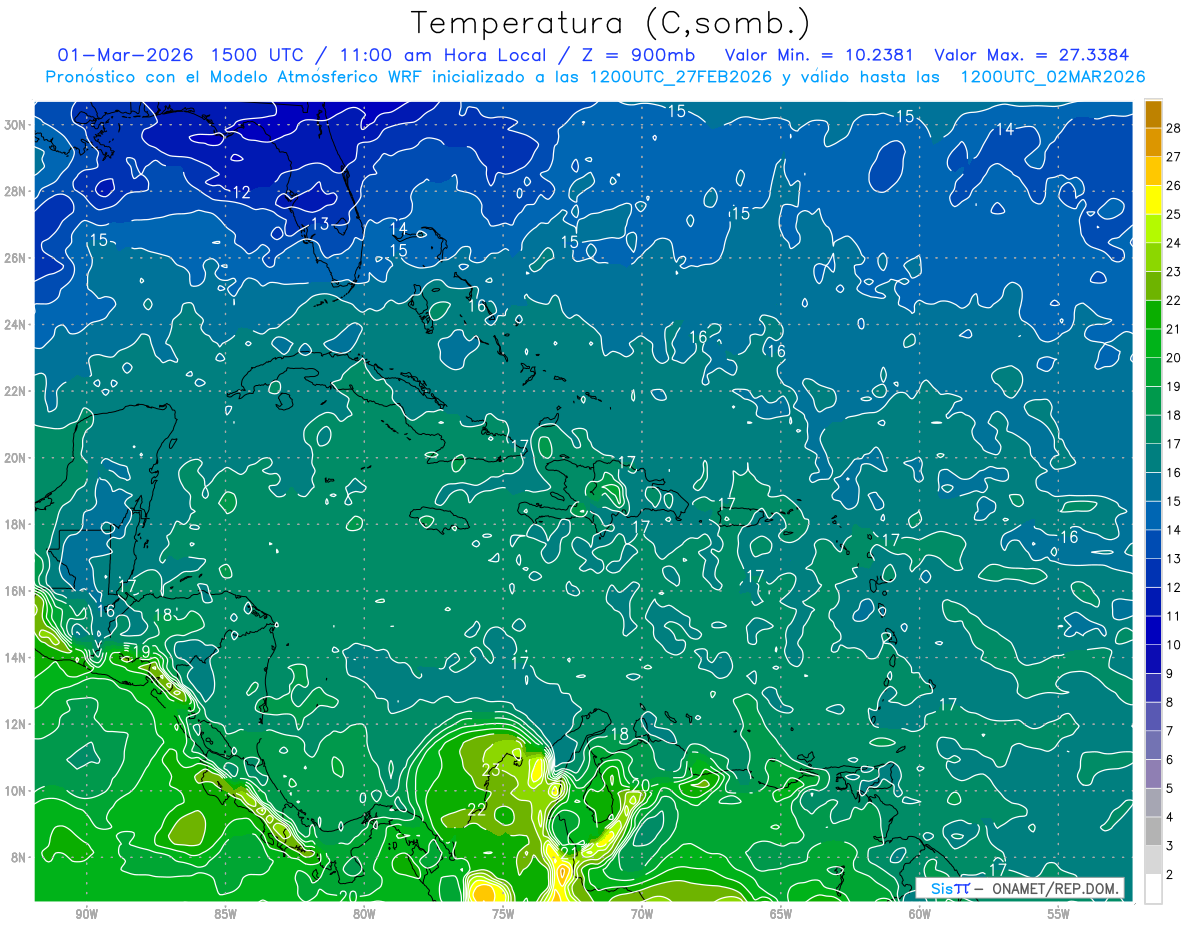1200x927 pixels.
Task: Click the legend label "25"
Action: coord(1174,214)
